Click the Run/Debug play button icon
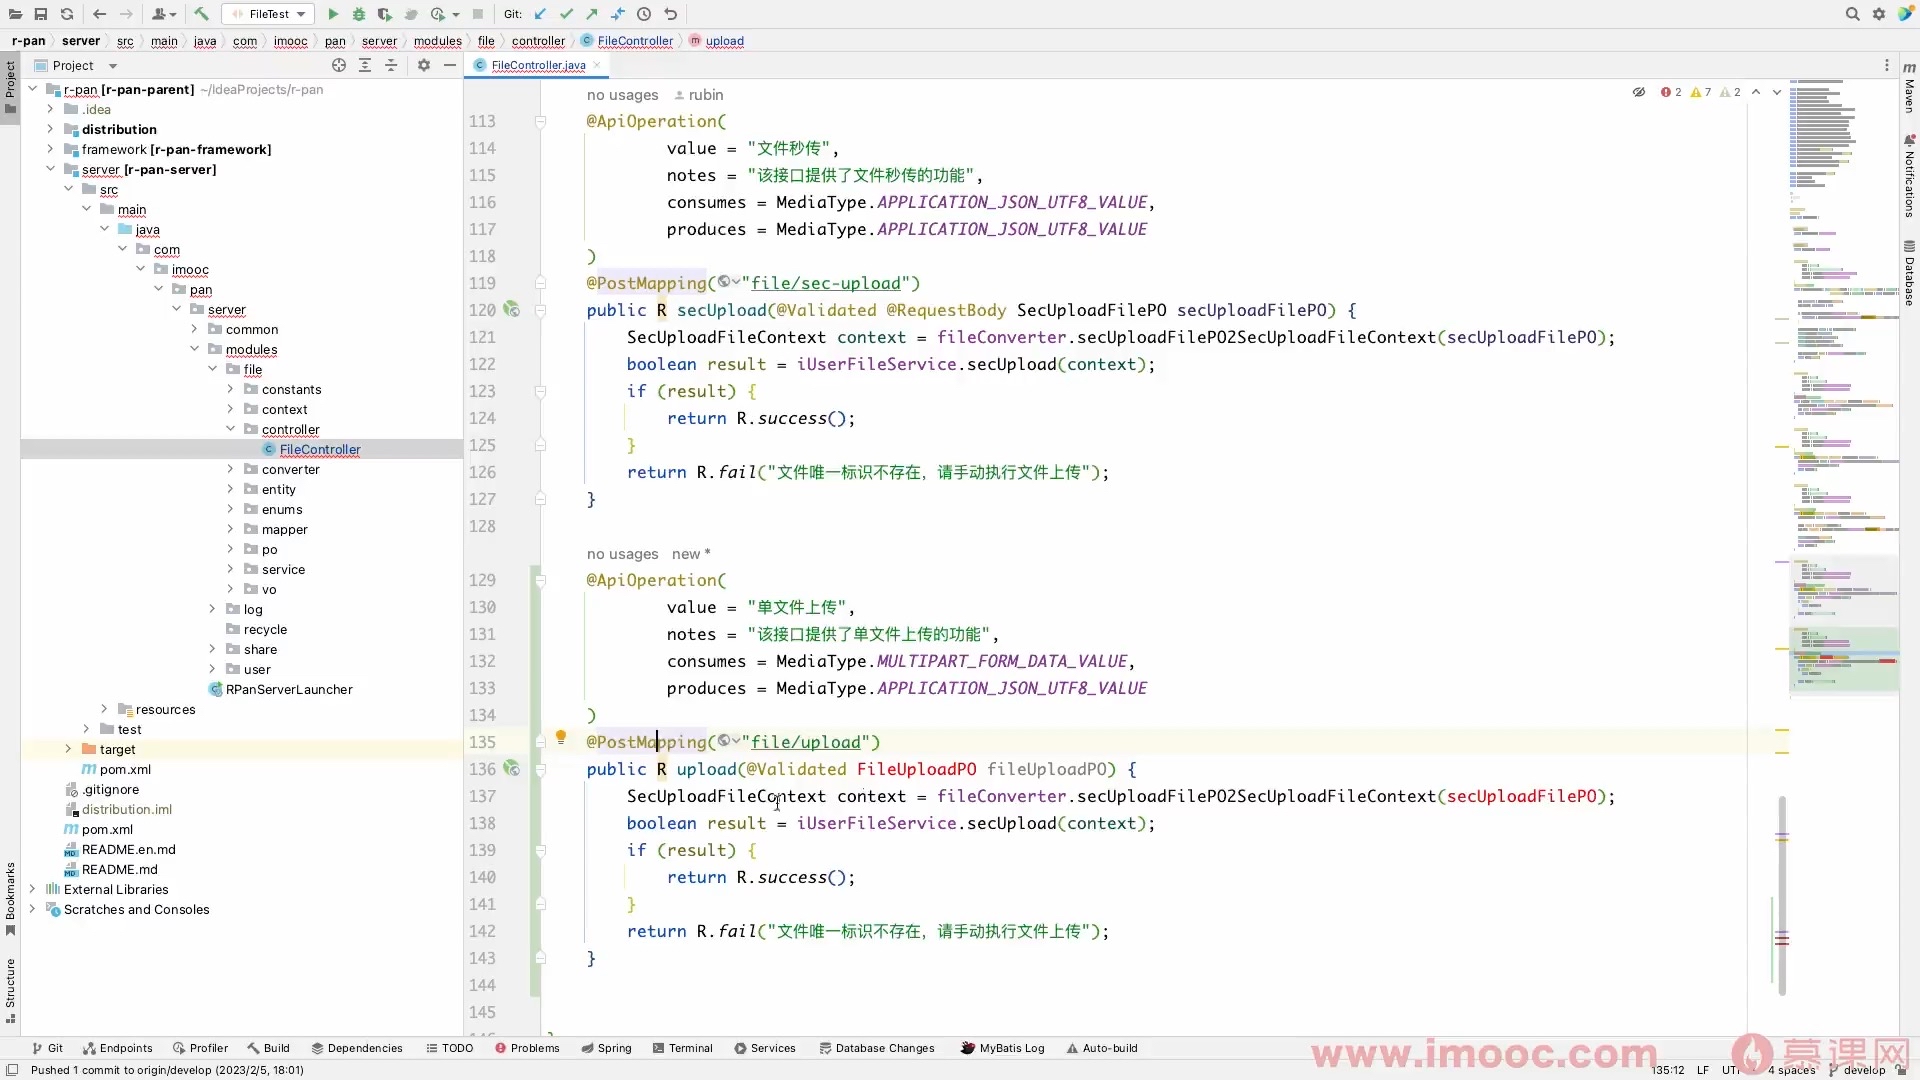This screenshot has width=1920, height=1080. click(331, 13)
